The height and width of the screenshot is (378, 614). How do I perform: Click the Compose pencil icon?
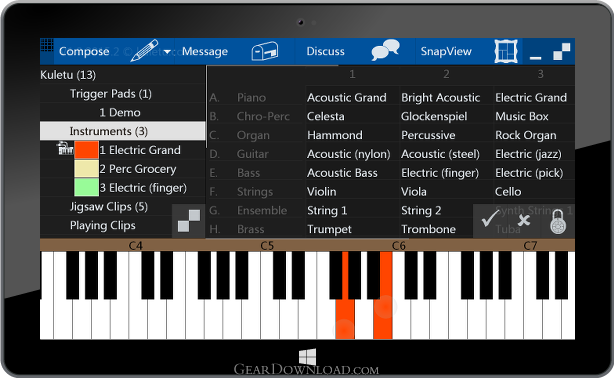coord(144,51)
